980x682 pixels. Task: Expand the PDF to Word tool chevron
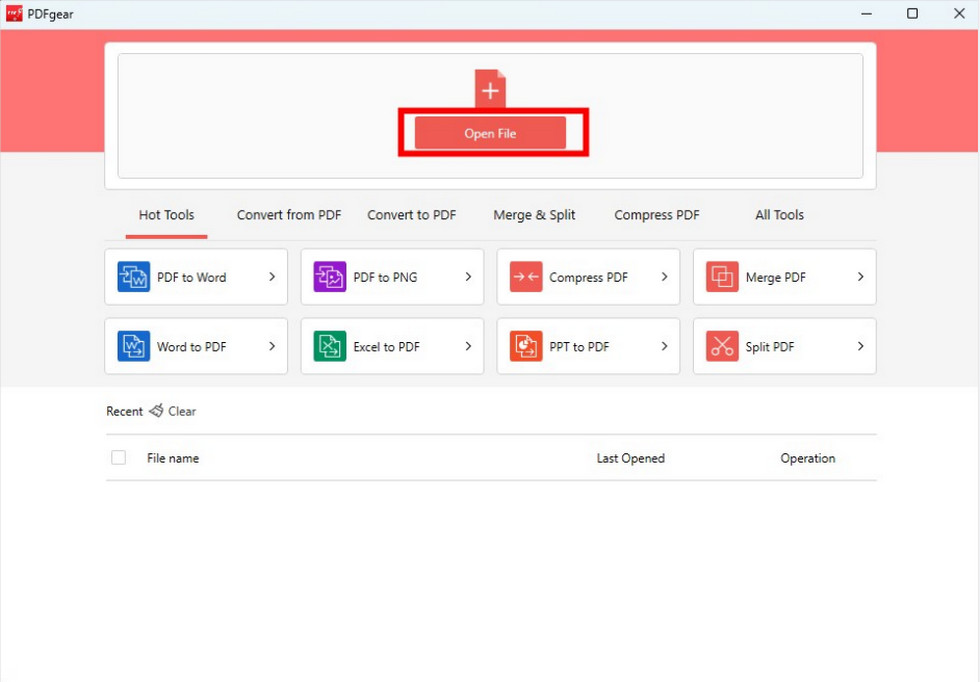coord(271,277)
